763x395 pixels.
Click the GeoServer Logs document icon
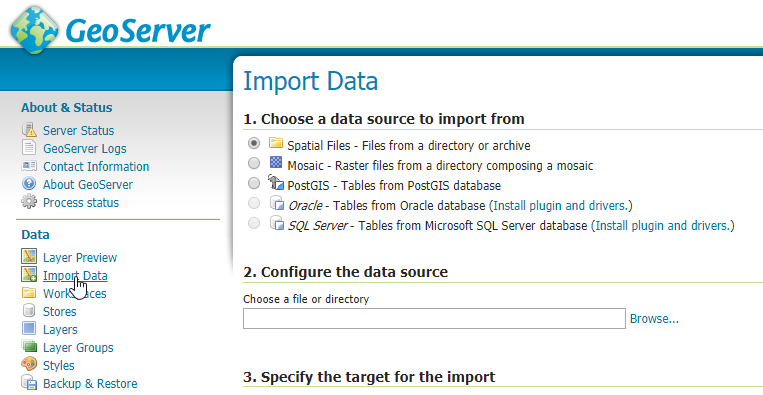(29, 148)
